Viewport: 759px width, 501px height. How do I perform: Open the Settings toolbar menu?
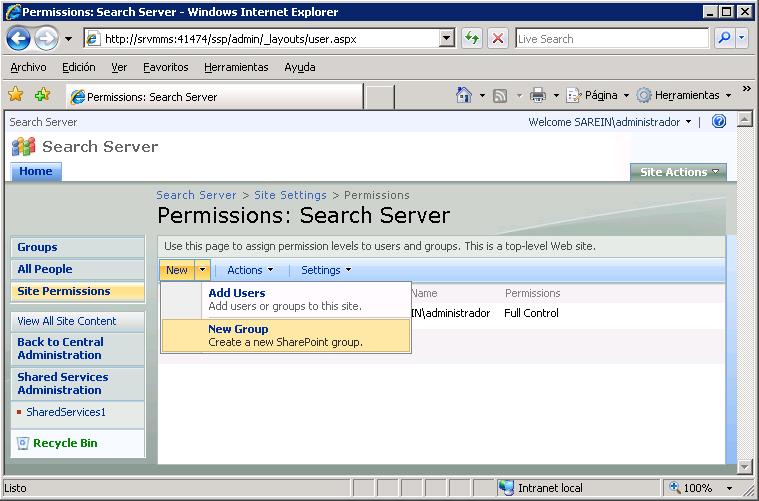tap(326, 270)
